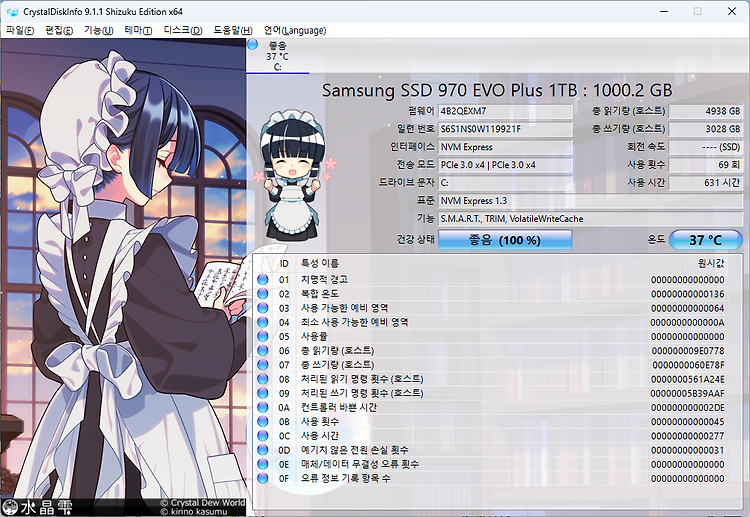Click the standard field NVM Express 1.3
This screenshot has width=750, height=517.
(x=590, y=200)
